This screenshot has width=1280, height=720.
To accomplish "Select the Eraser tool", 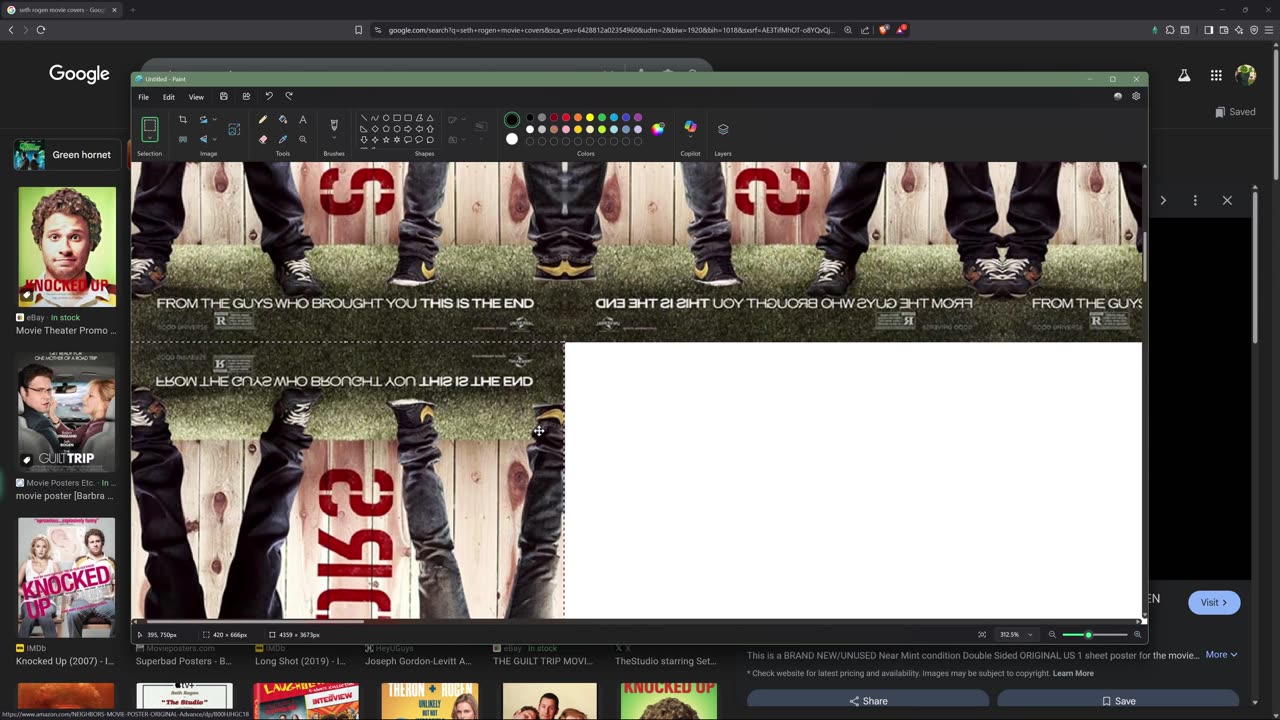I will (x=263, y=139).
